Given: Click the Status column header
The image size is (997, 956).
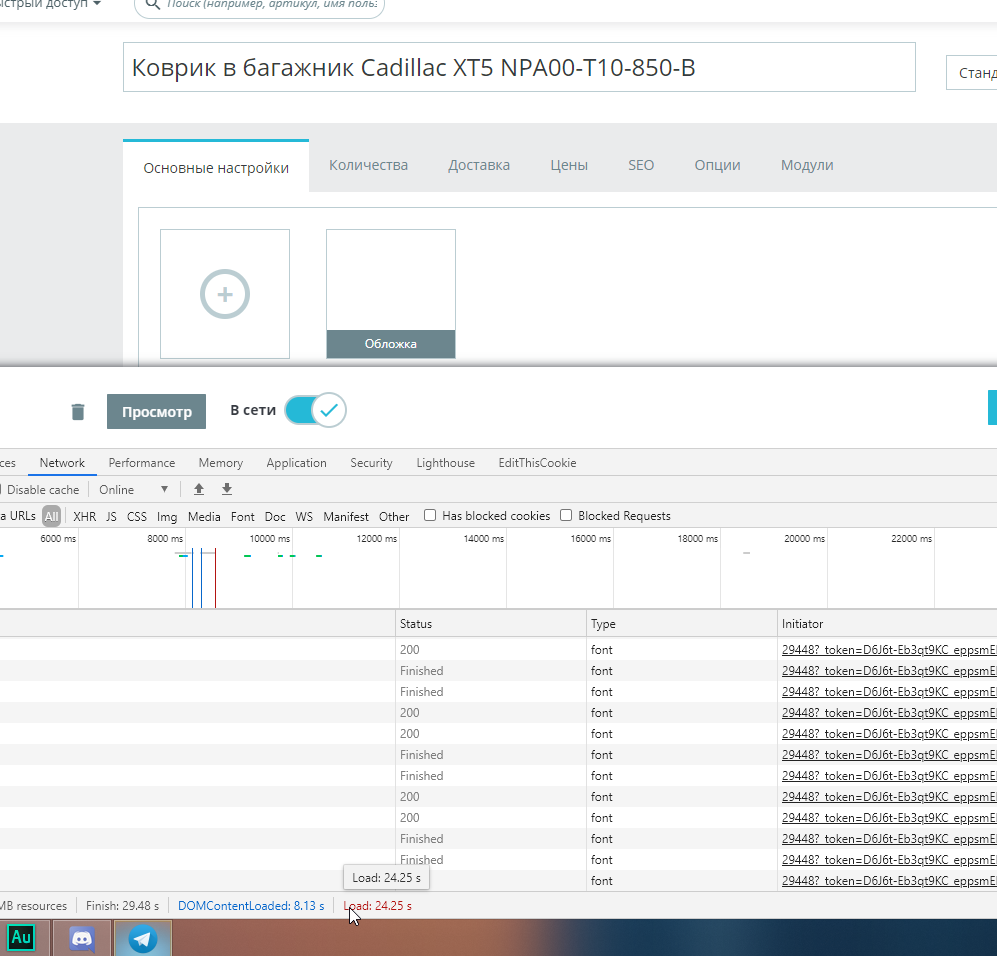Looking at the screenshot, I should pos(490,624).
